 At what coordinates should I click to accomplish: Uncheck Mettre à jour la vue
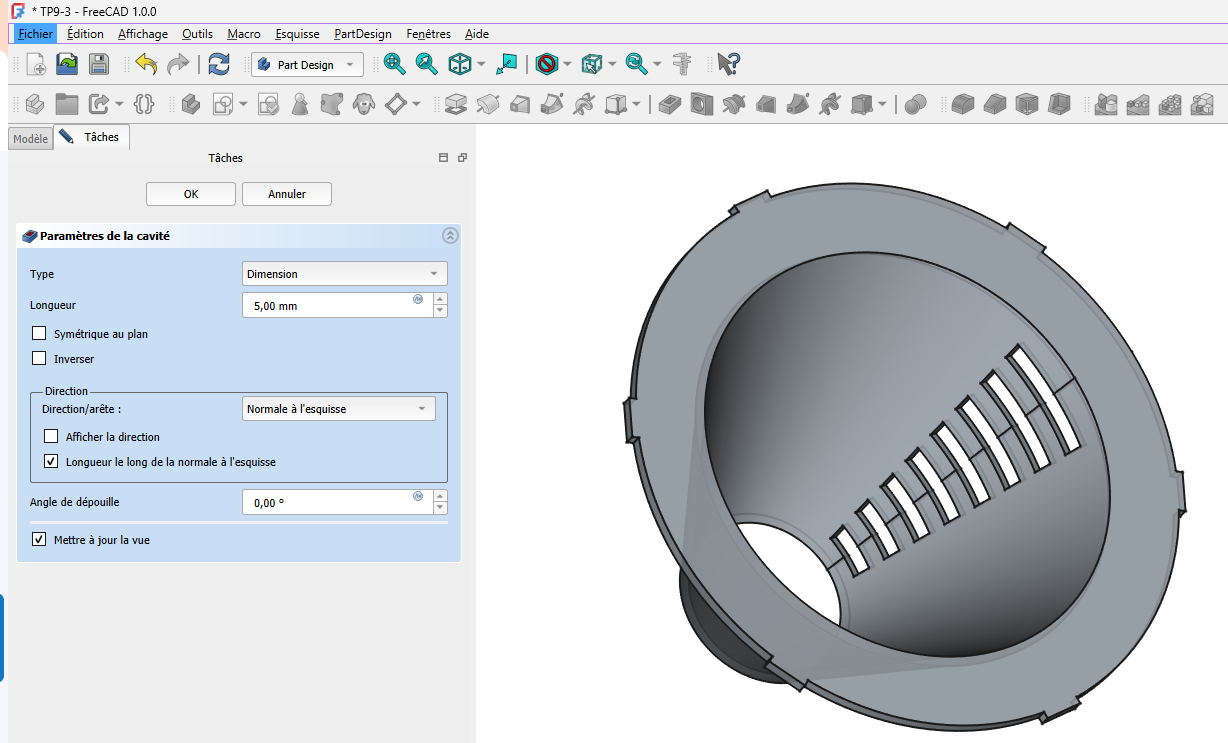40,540
